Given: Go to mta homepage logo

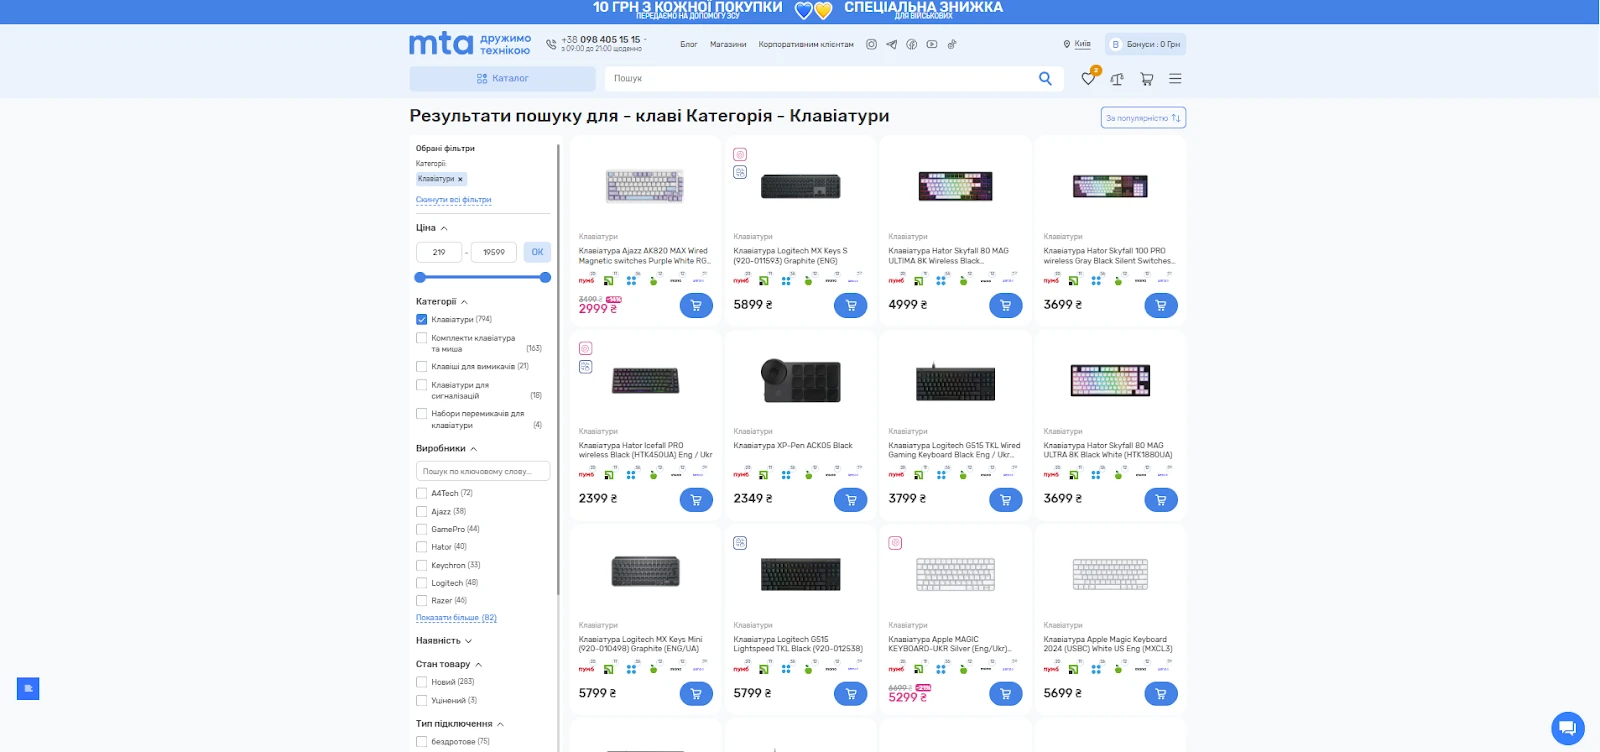Looking at the screenshot, I should (x=441, y=44).
